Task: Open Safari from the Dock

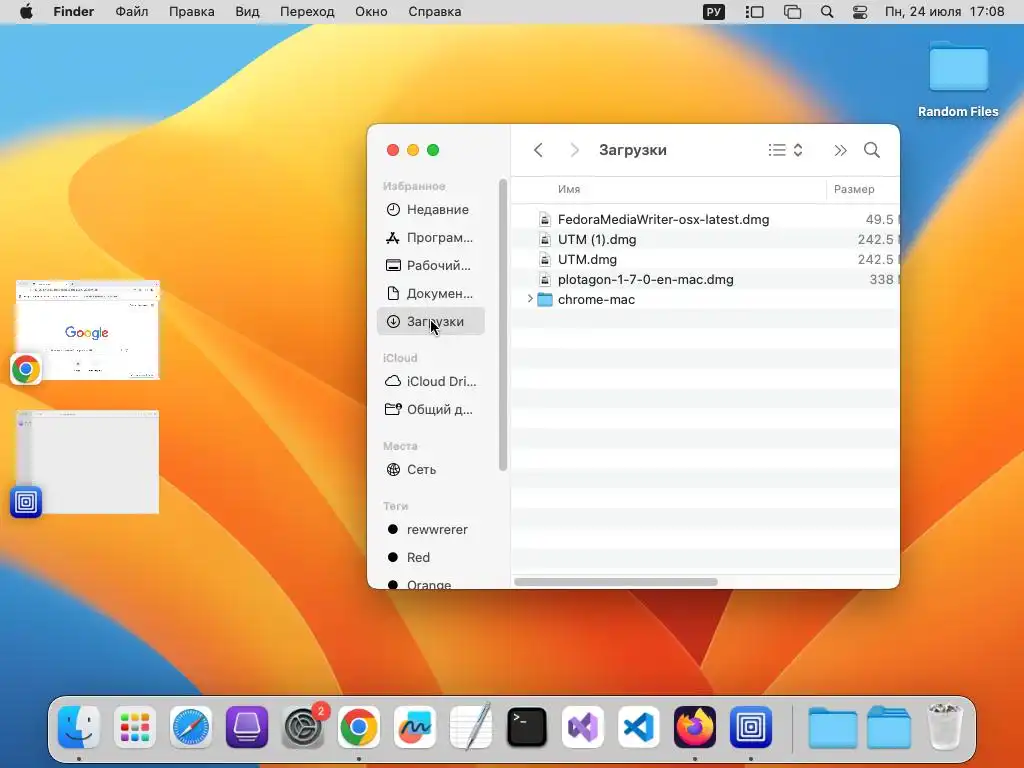Action: [x=191, y=727]
